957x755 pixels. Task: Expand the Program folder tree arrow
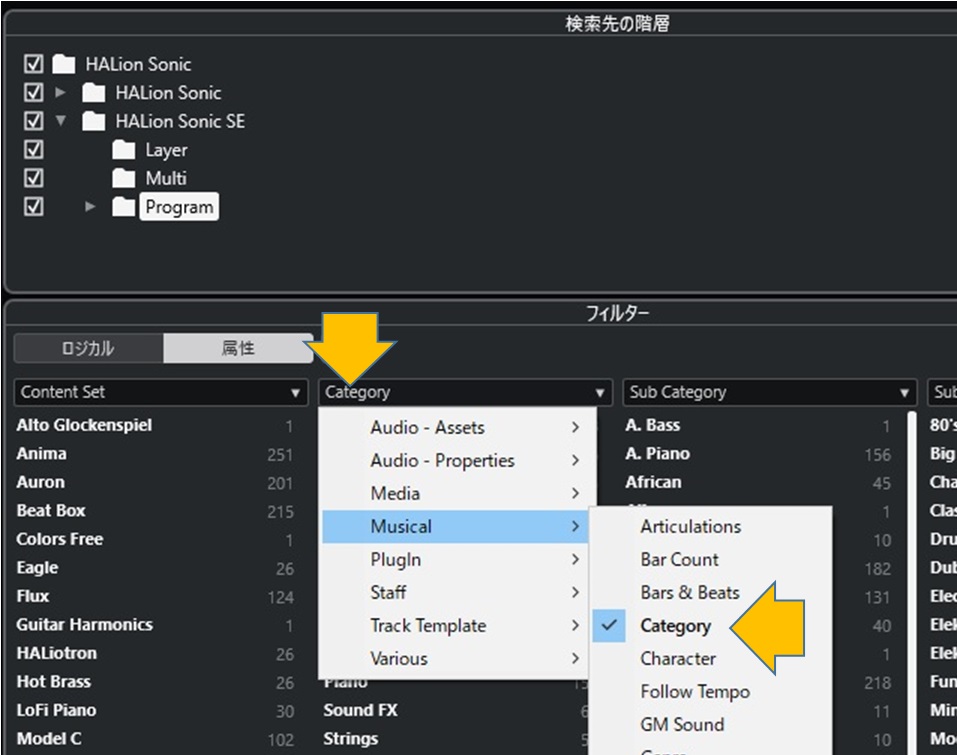point(90,207)
